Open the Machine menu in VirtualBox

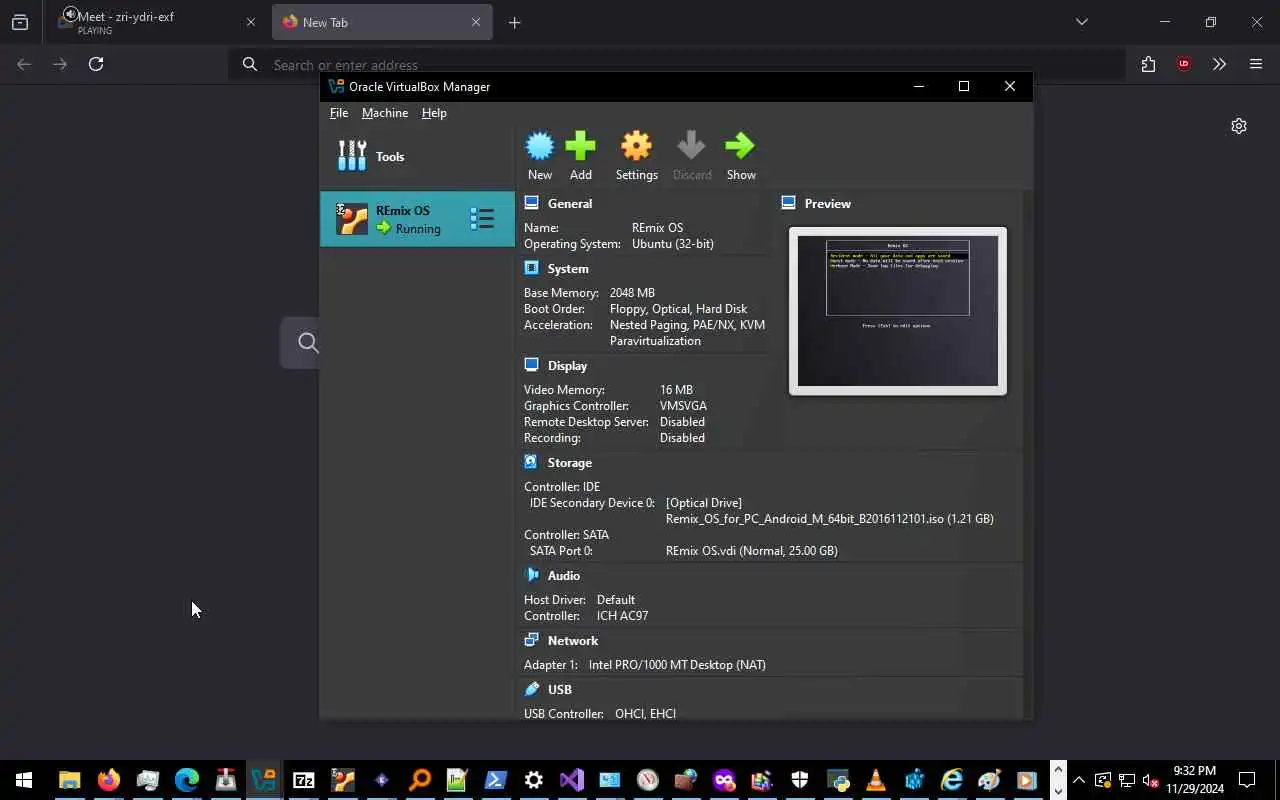click(385, 113)
